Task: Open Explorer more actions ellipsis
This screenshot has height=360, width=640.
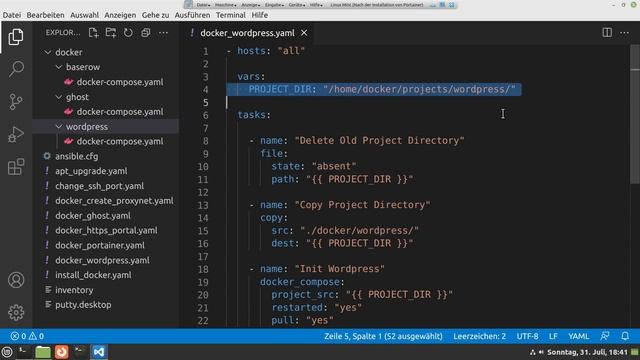Action: tap(163, 33)
